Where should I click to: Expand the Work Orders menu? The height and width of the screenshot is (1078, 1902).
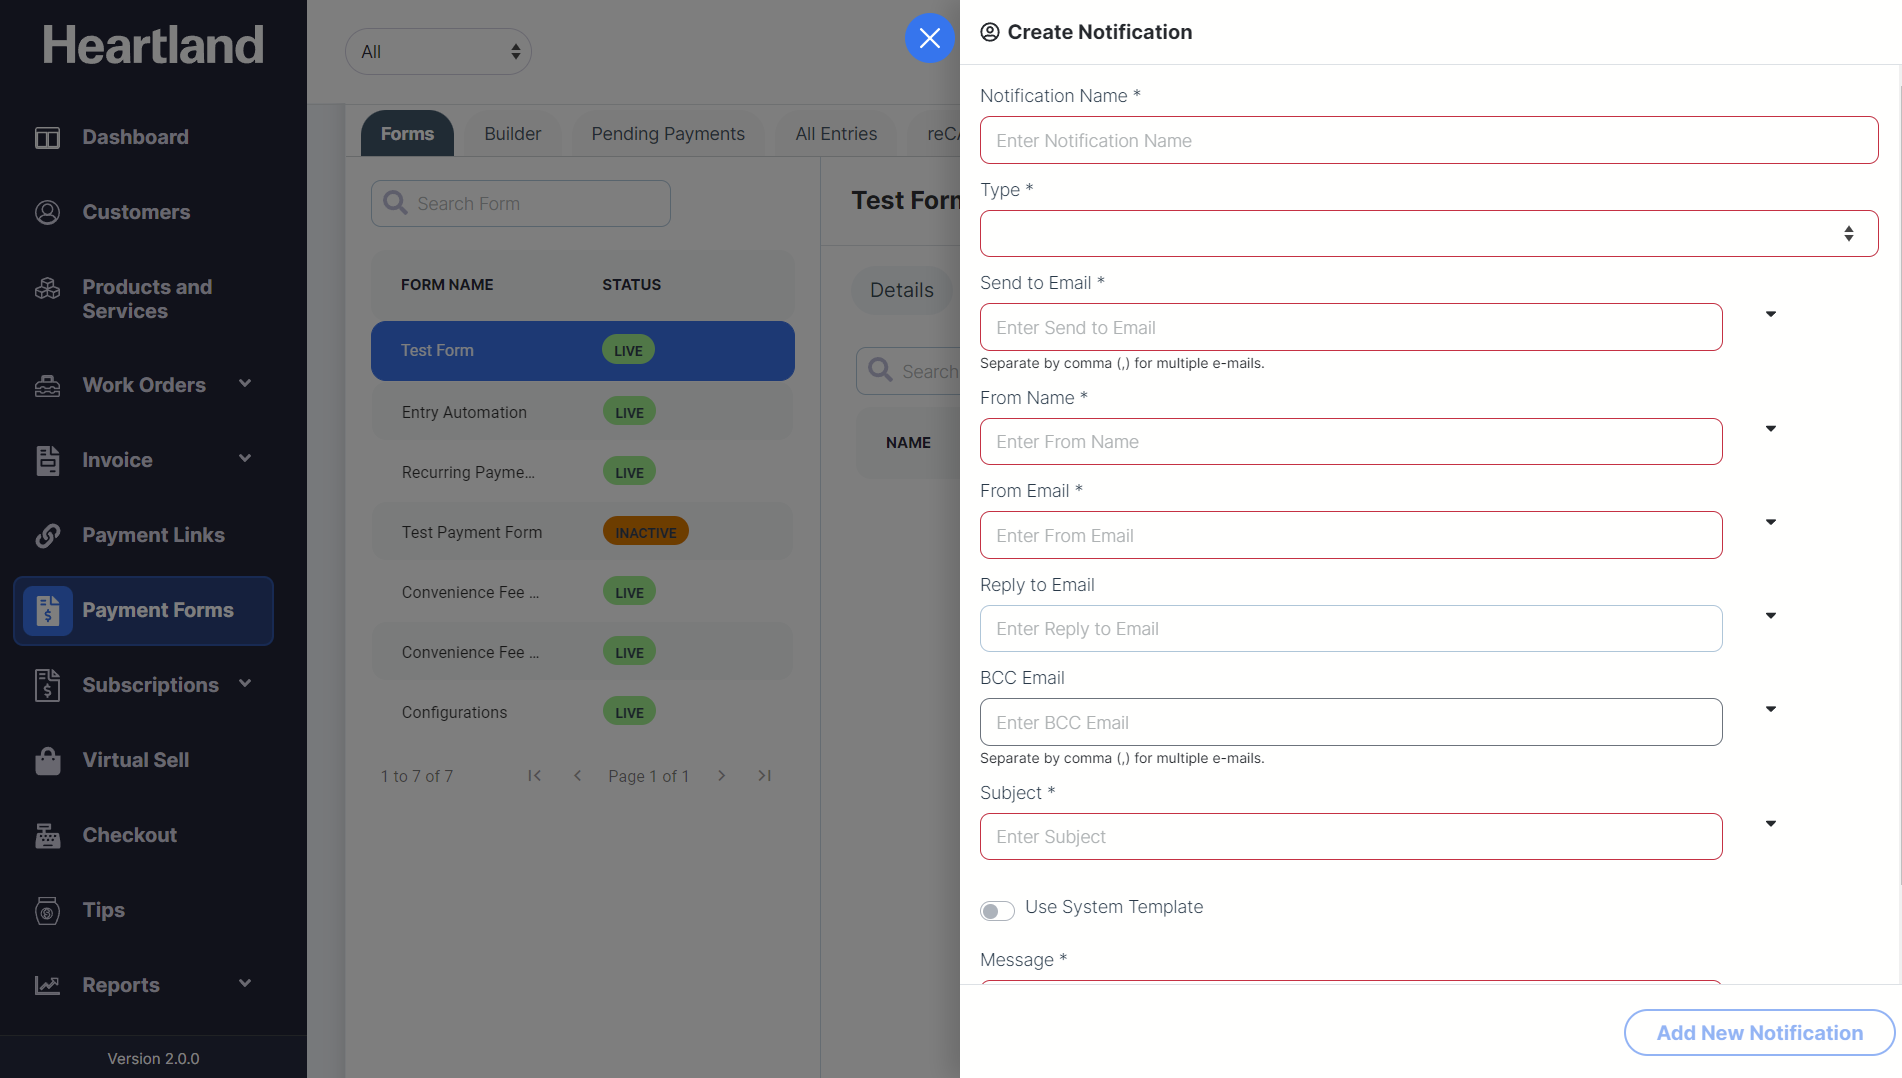[x=245, y=384]
